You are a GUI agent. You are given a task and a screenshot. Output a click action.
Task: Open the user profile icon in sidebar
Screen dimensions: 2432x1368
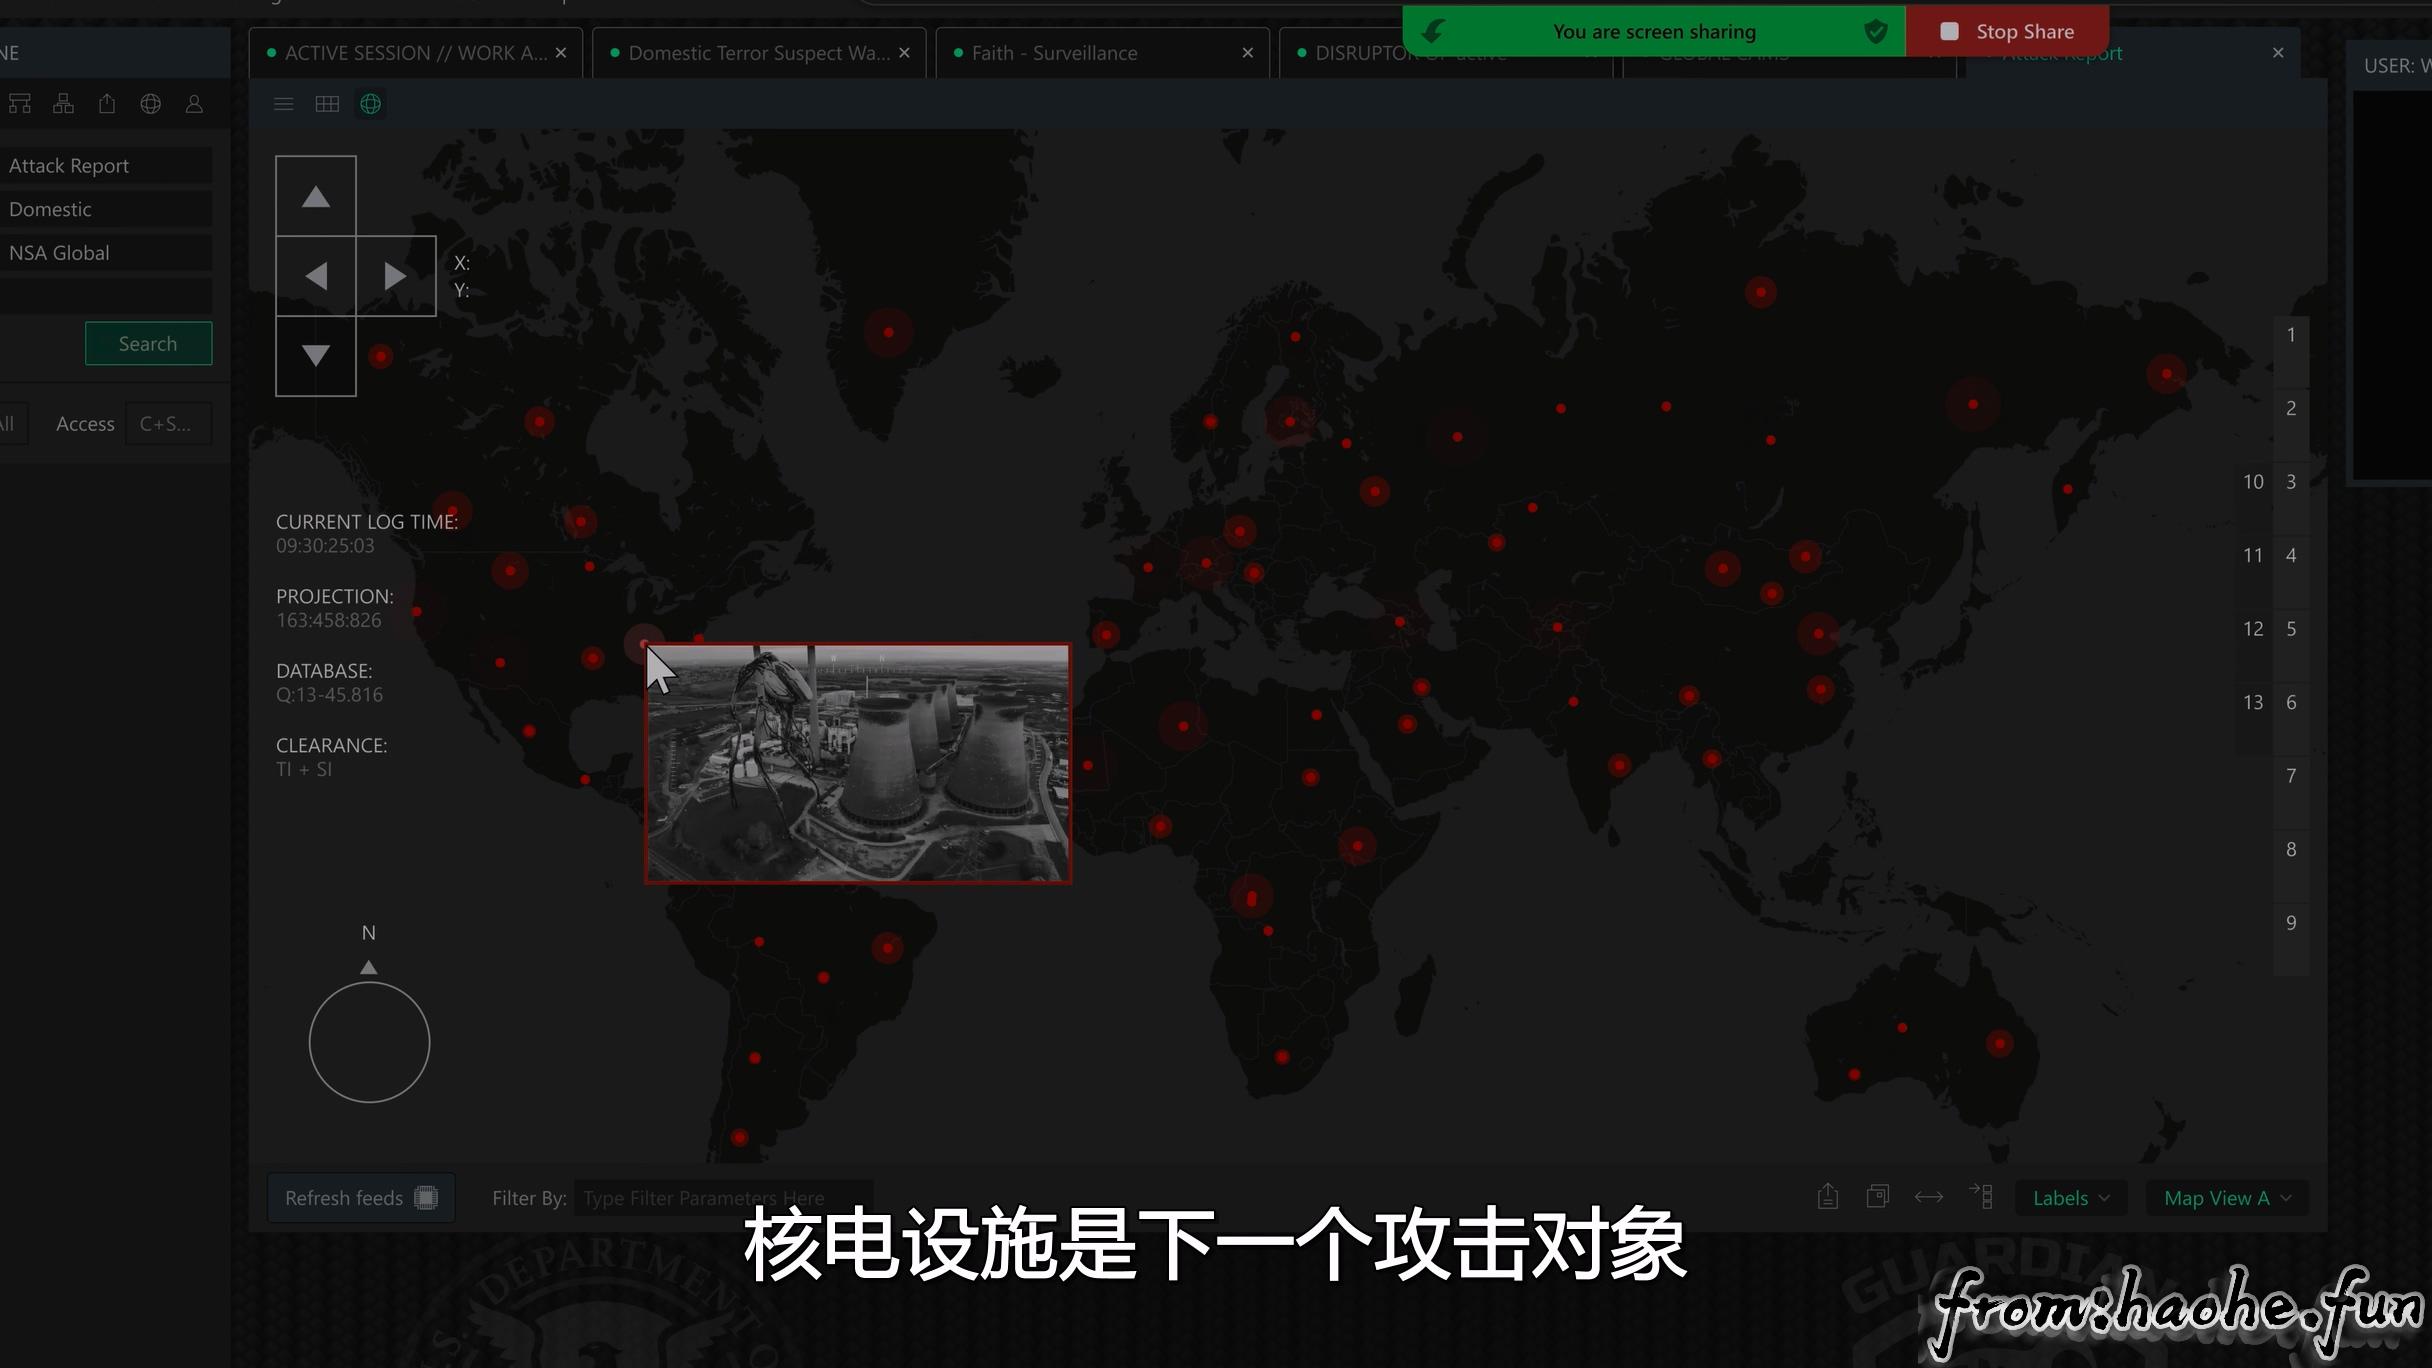(x=194, y=104)
